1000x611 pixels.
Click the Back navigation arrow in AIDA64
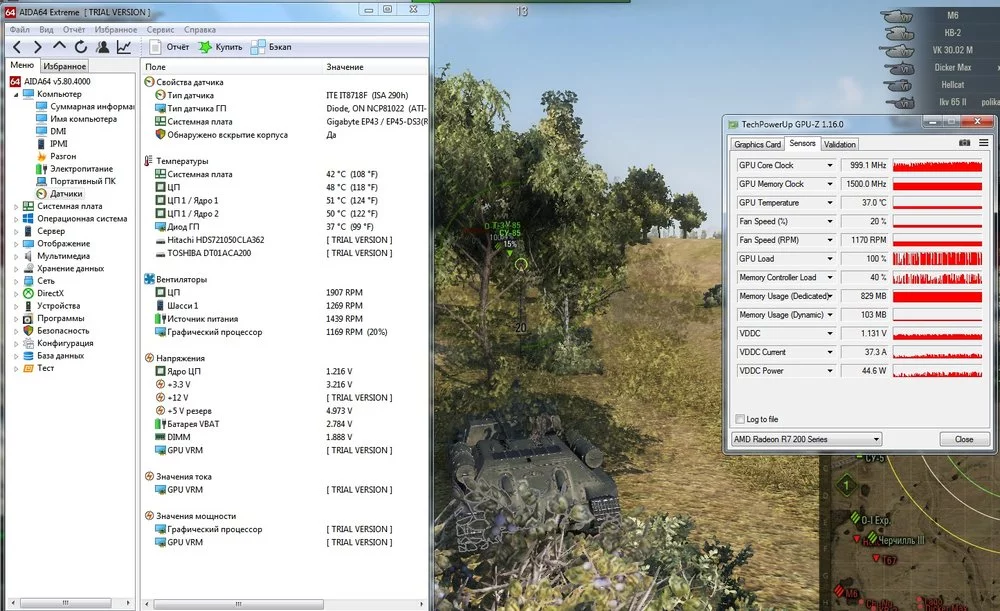[x=17, y=47]
